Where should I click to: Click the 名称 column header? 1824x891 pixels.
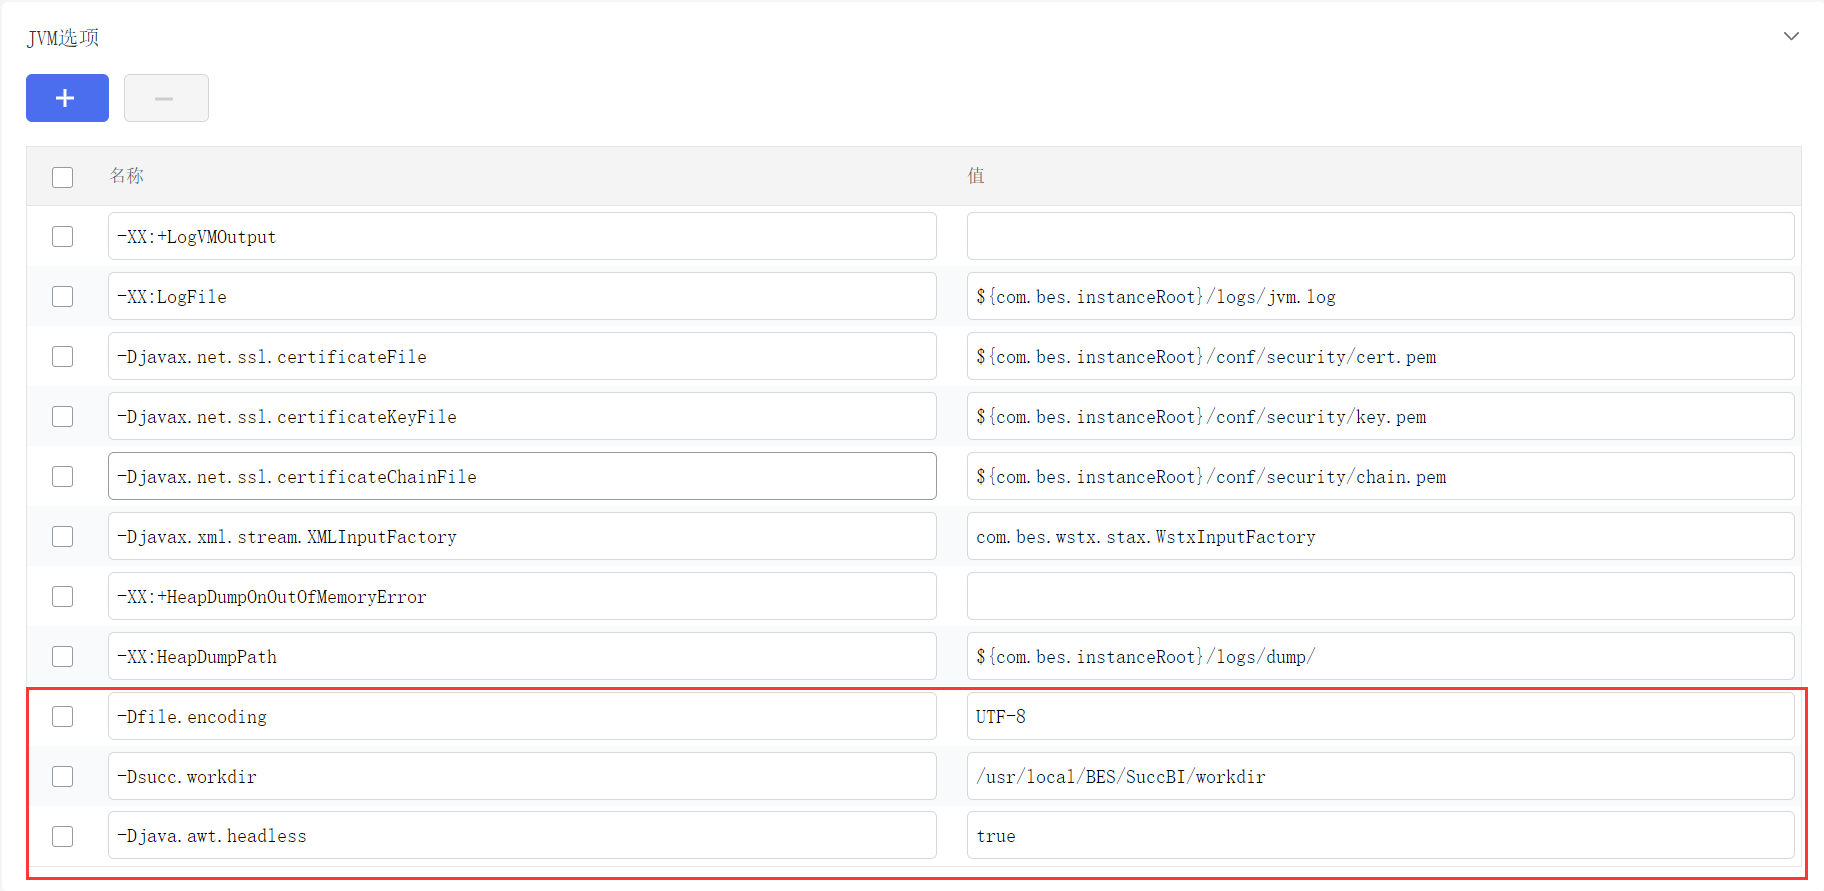pos(127,176)
